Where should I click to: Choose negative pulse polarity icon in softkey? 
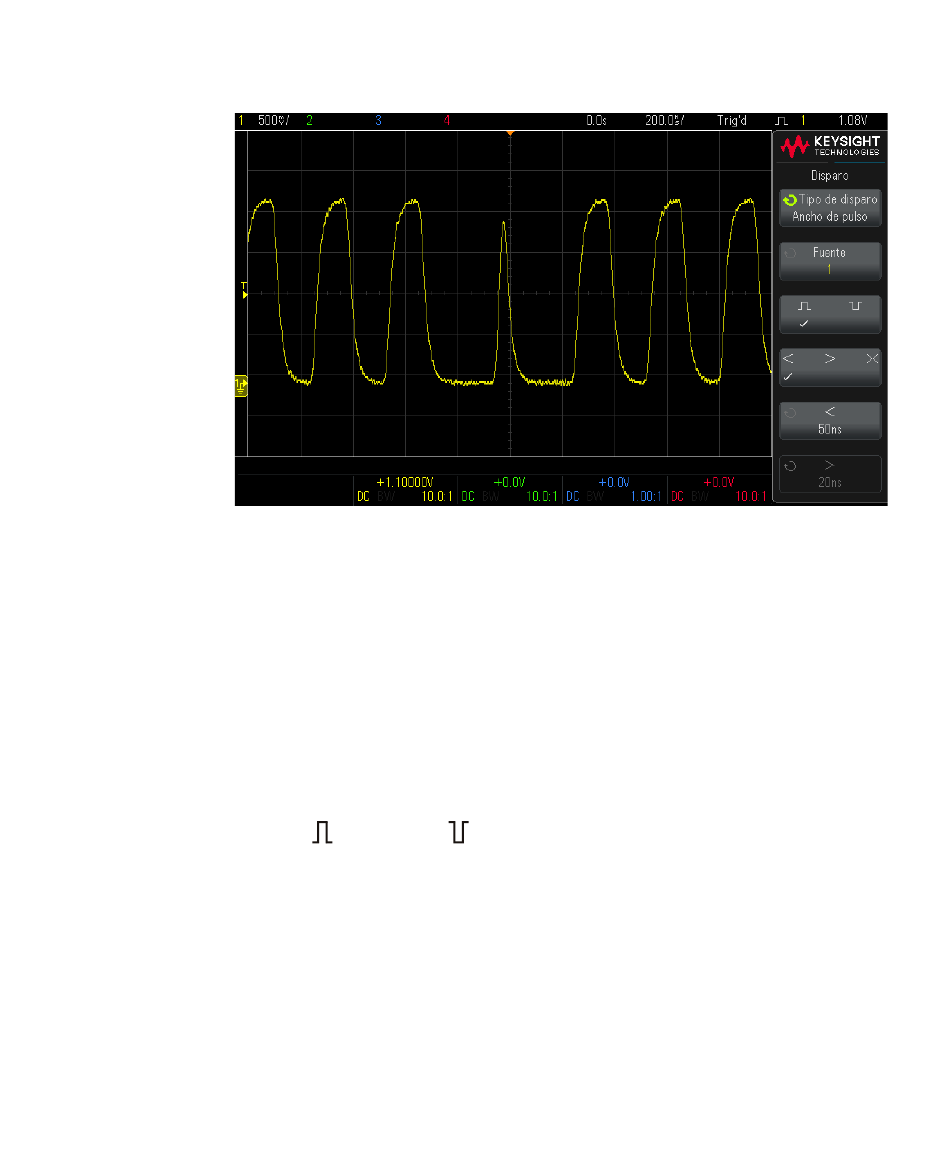pos(855,306)
